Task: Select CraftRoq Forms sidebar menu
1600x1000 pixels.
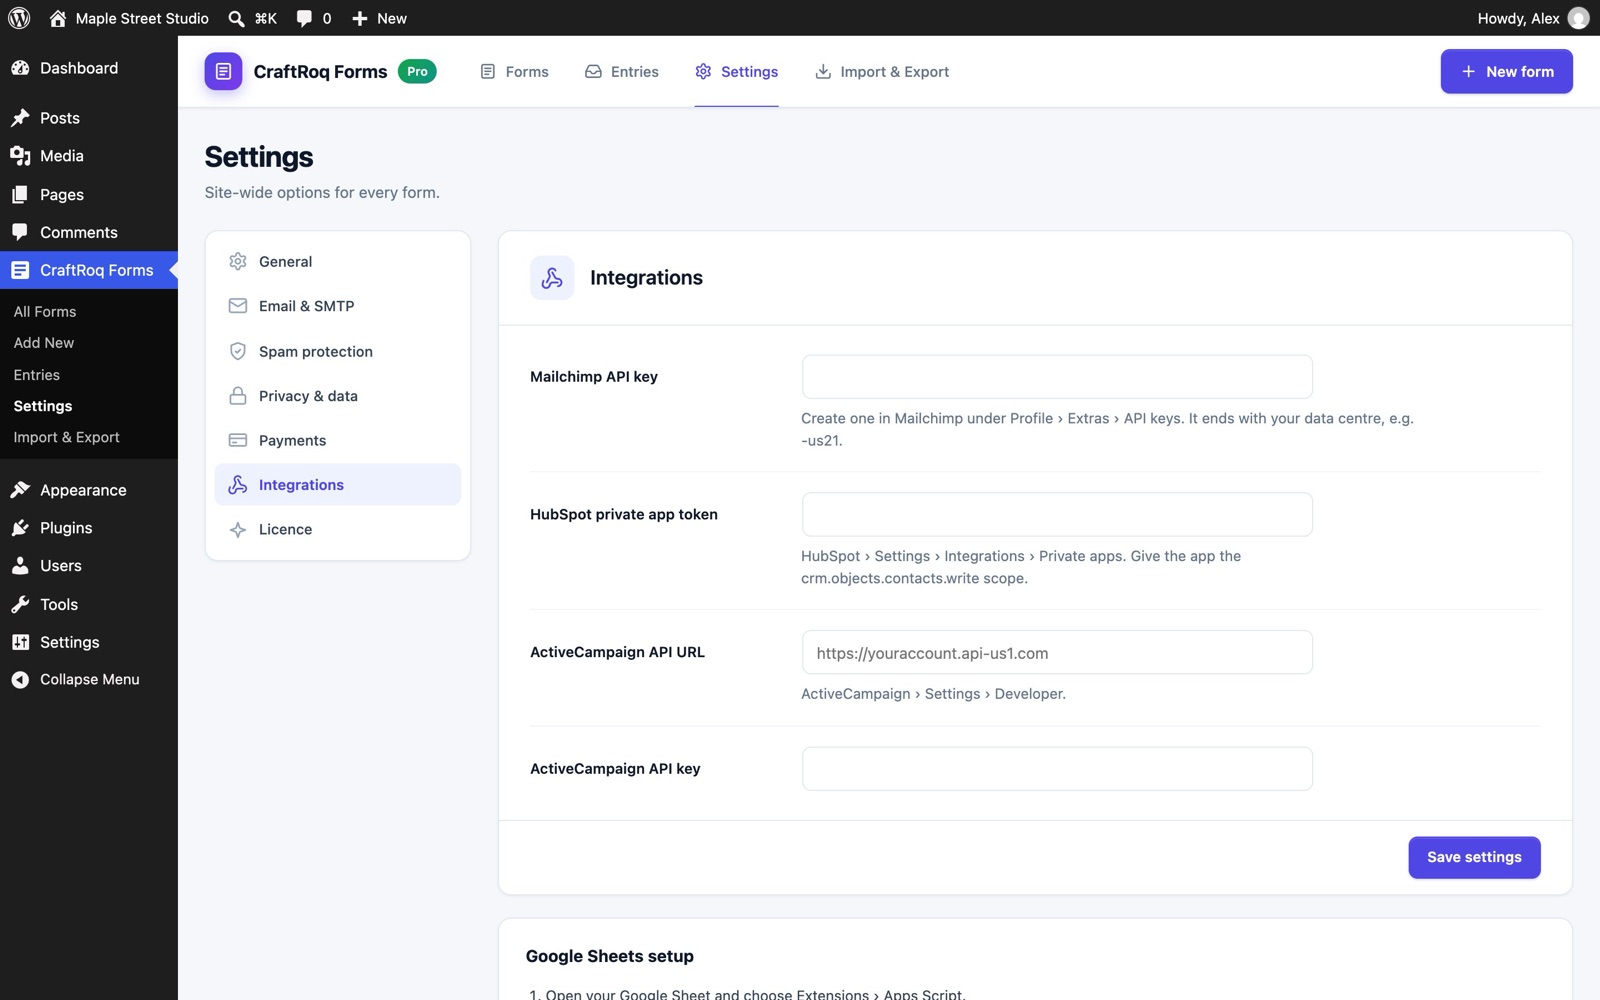Action: pyautogui.click(x=89, y=270)
